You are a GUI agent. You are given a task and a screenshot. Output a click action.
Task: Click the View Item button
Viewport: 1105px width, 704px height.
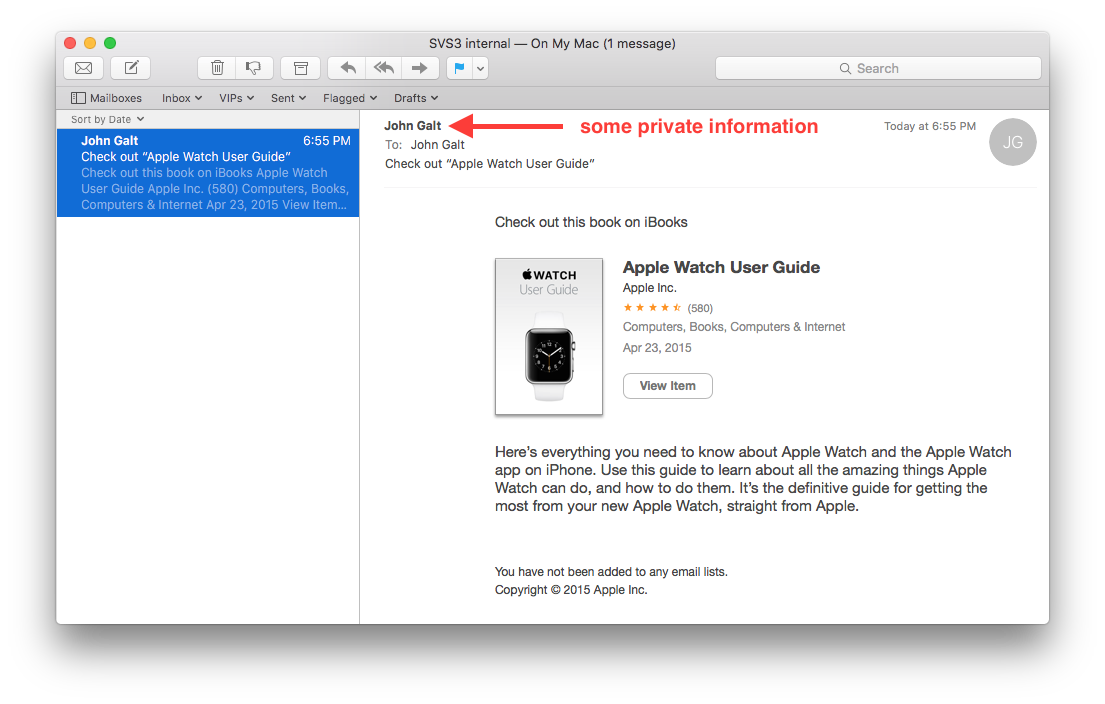tap(667, 385)
